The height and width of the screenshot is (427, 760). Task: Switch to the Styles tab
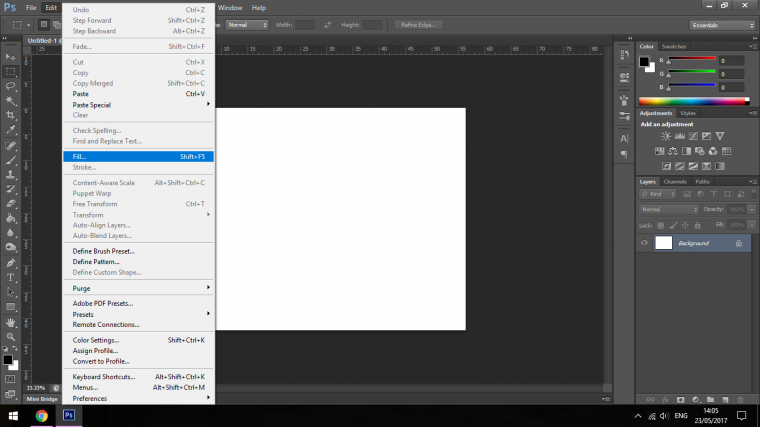point(688,113)
